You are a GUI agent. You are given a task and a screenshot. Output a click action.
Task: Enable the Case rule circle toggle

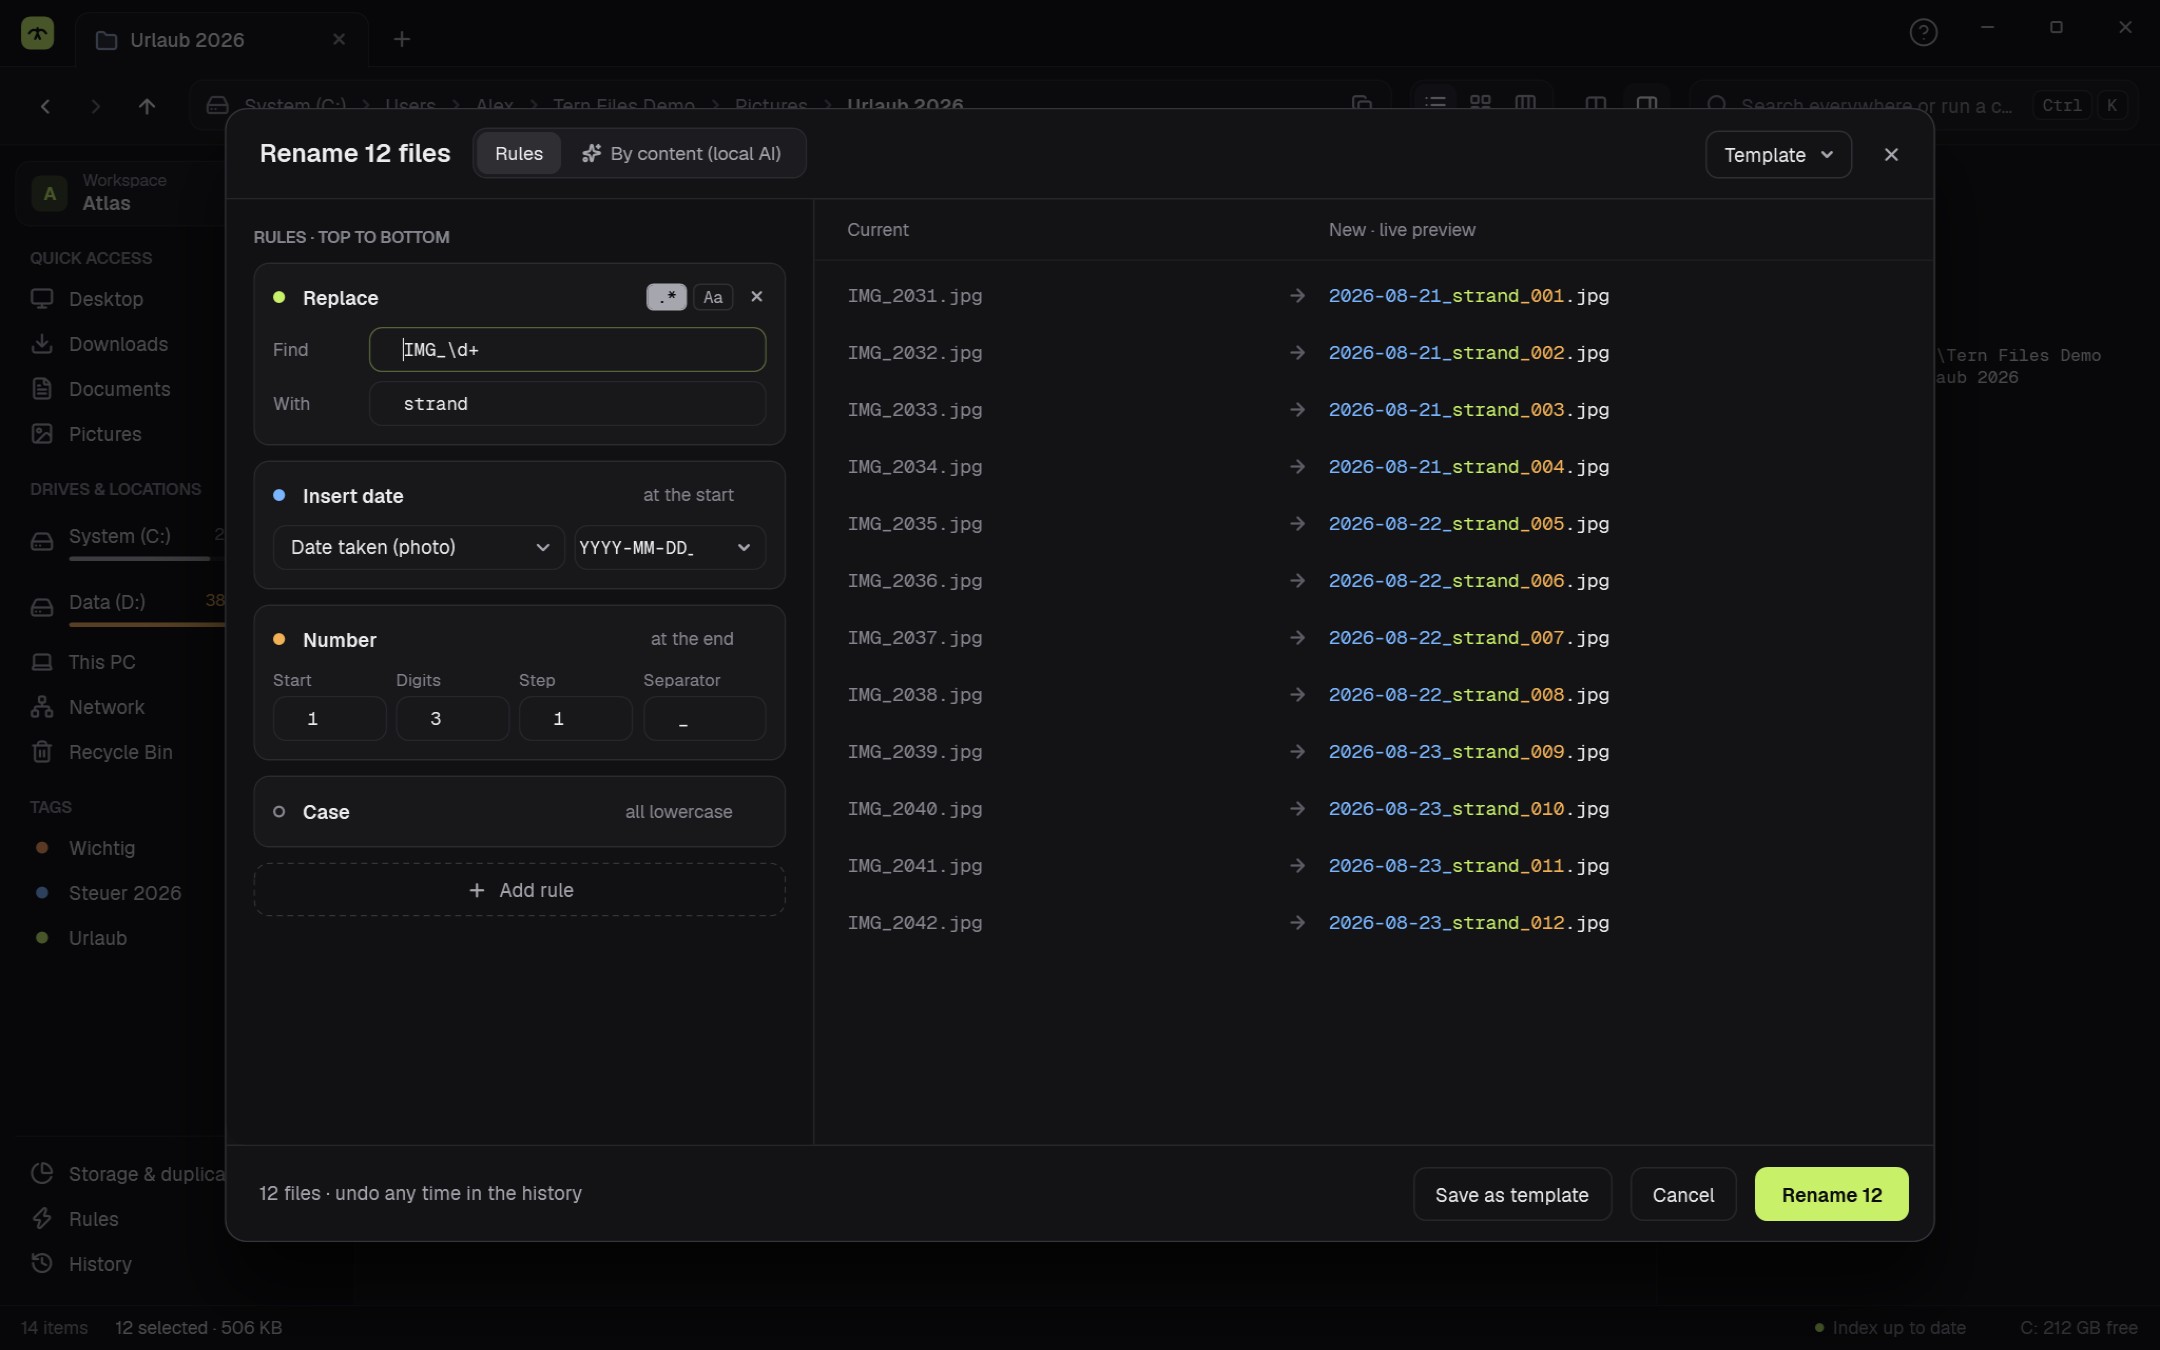(279, 811)
